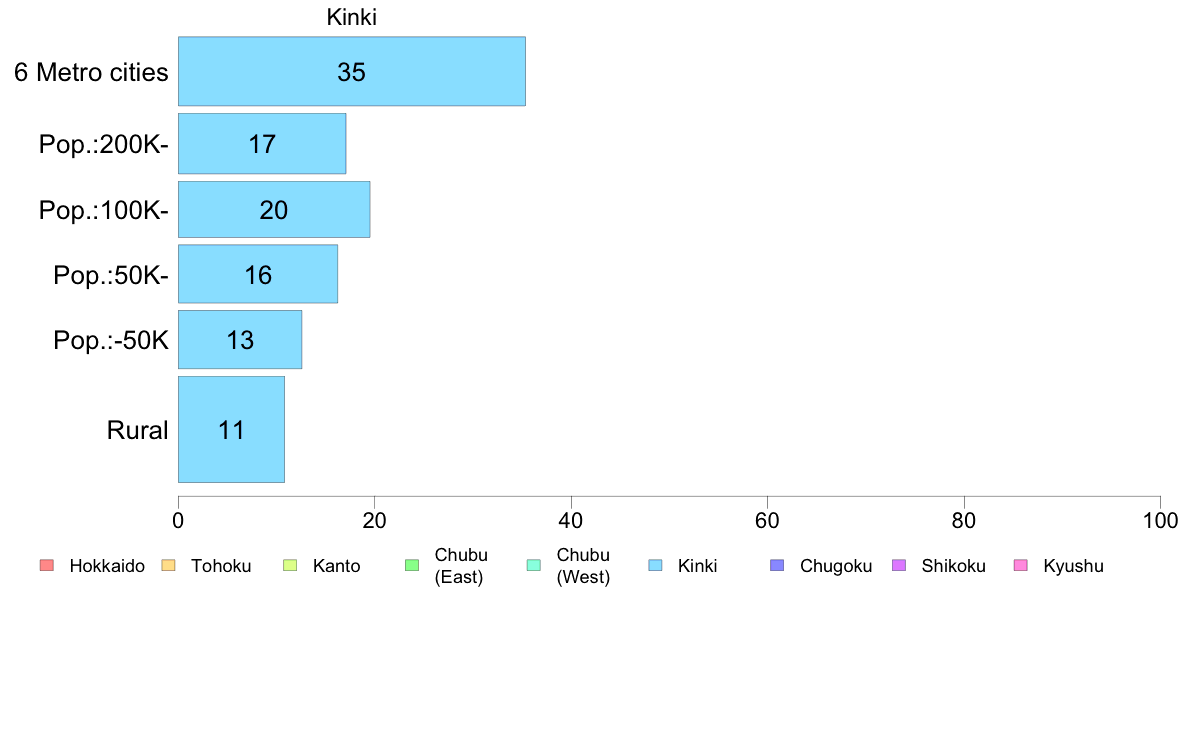This screenshot has width=1188, height=736.
Task: Click the Kinki light blue legend swatch
Action: coord(655,565)
